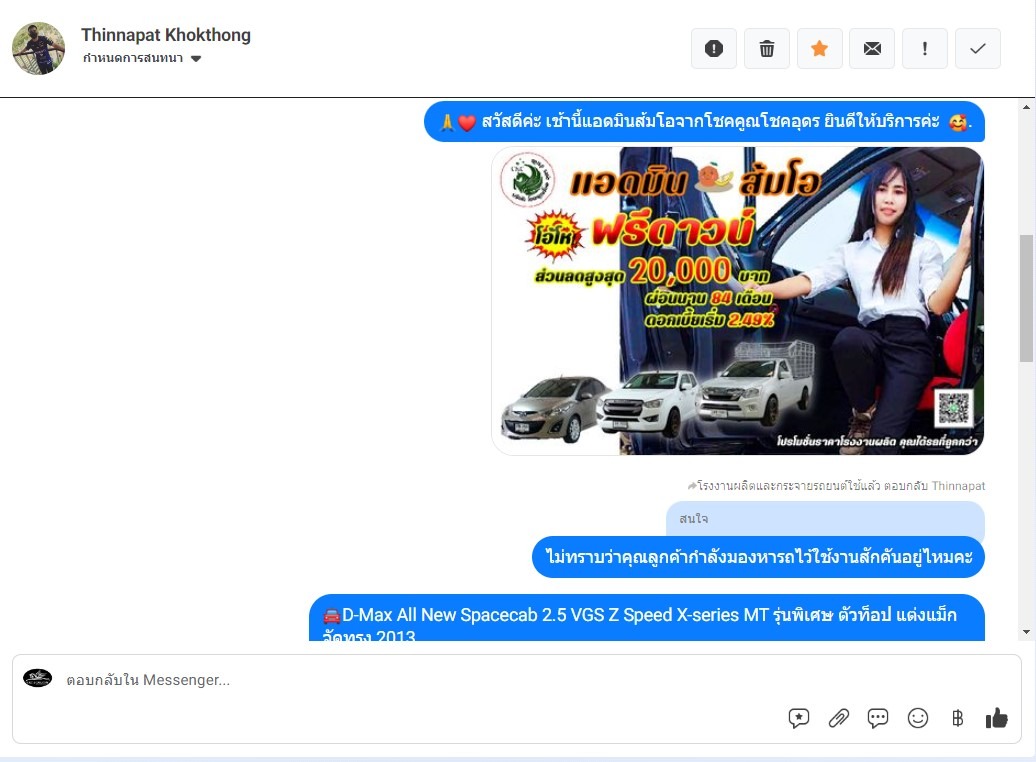The width and height of the screenshot is (1036, 762).
Task: Delete the conversation using the trash icon
Action: click(x=766, y=48)
